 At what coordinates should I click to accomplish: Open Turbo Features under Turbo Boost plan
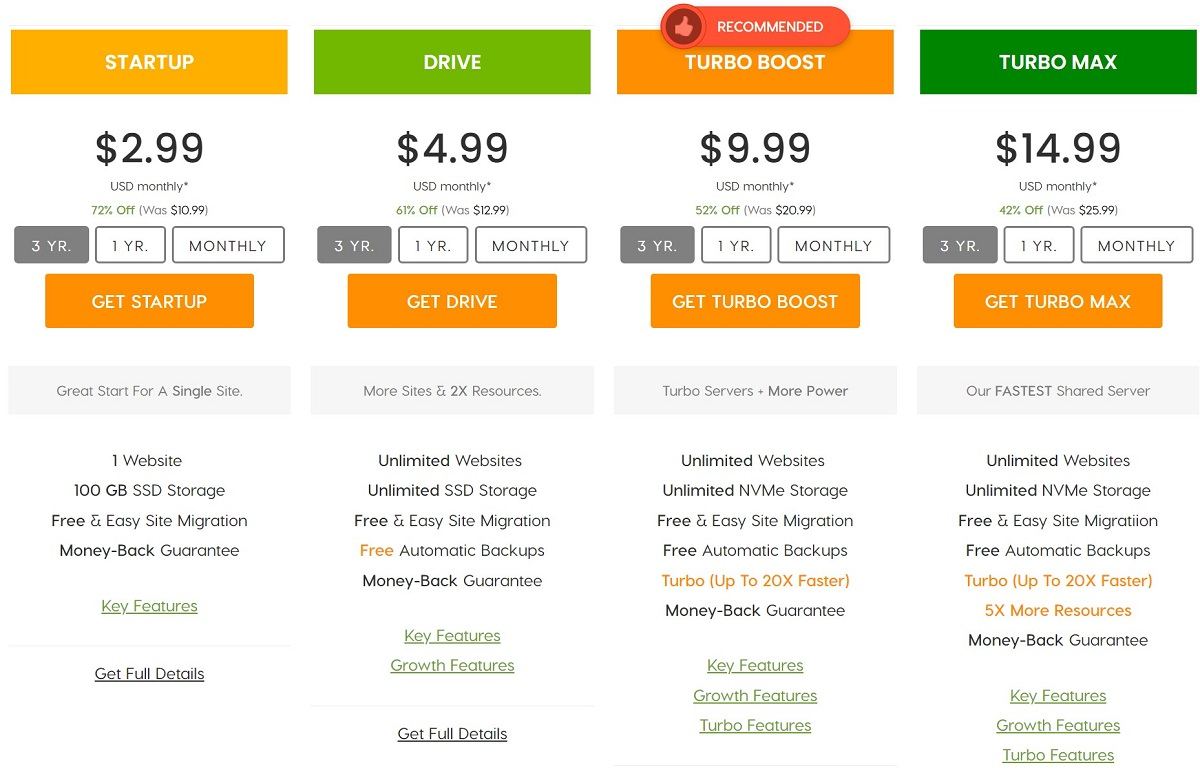755,726
